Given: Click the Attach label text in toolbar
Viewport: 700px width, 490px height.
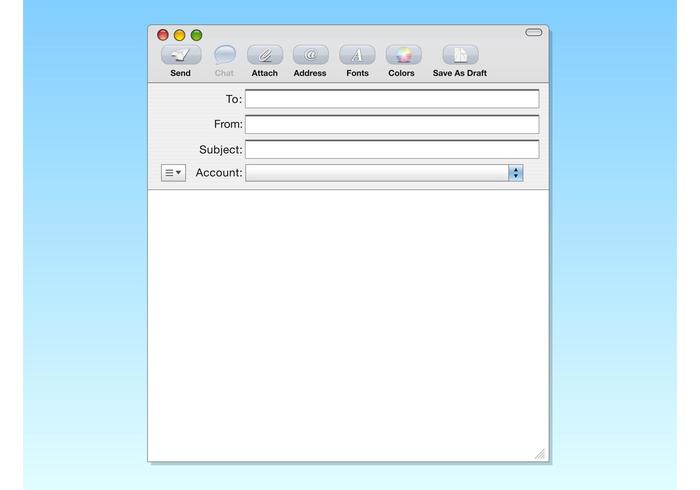Looking at the screenshot, I should pos(265,73).
